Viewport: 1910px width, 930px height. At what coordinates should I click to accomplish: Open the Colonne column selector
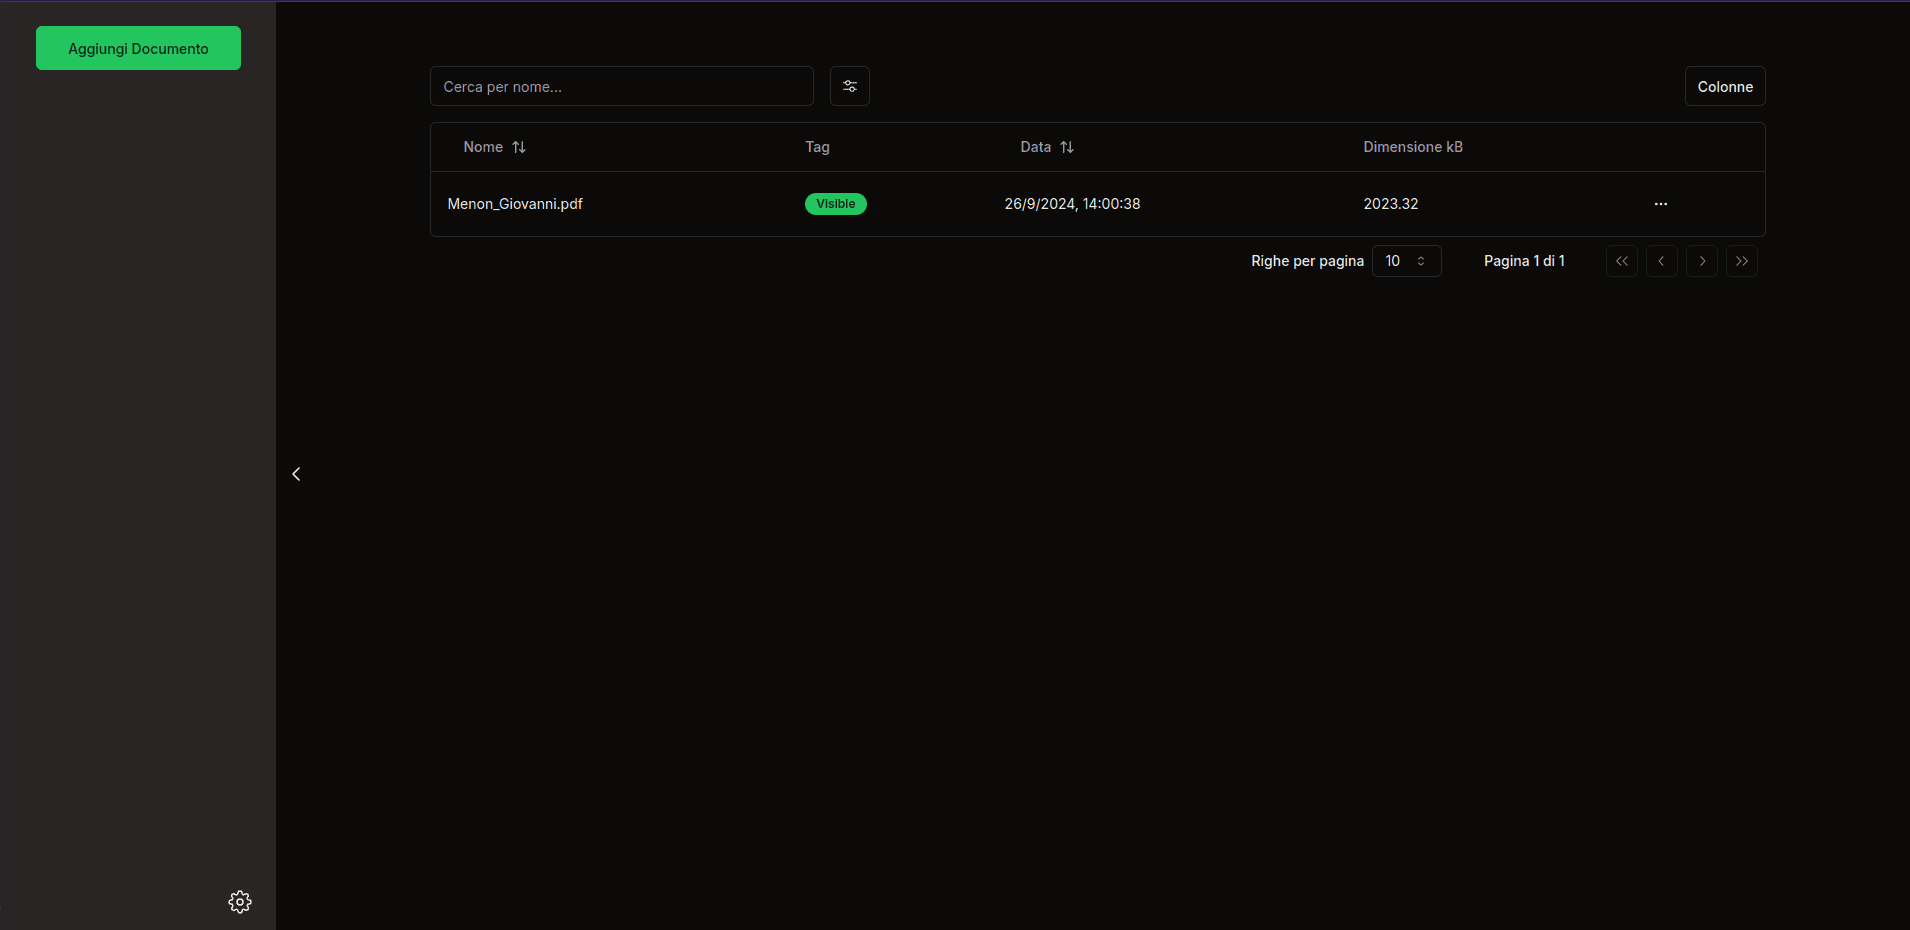click(1725, 86)
